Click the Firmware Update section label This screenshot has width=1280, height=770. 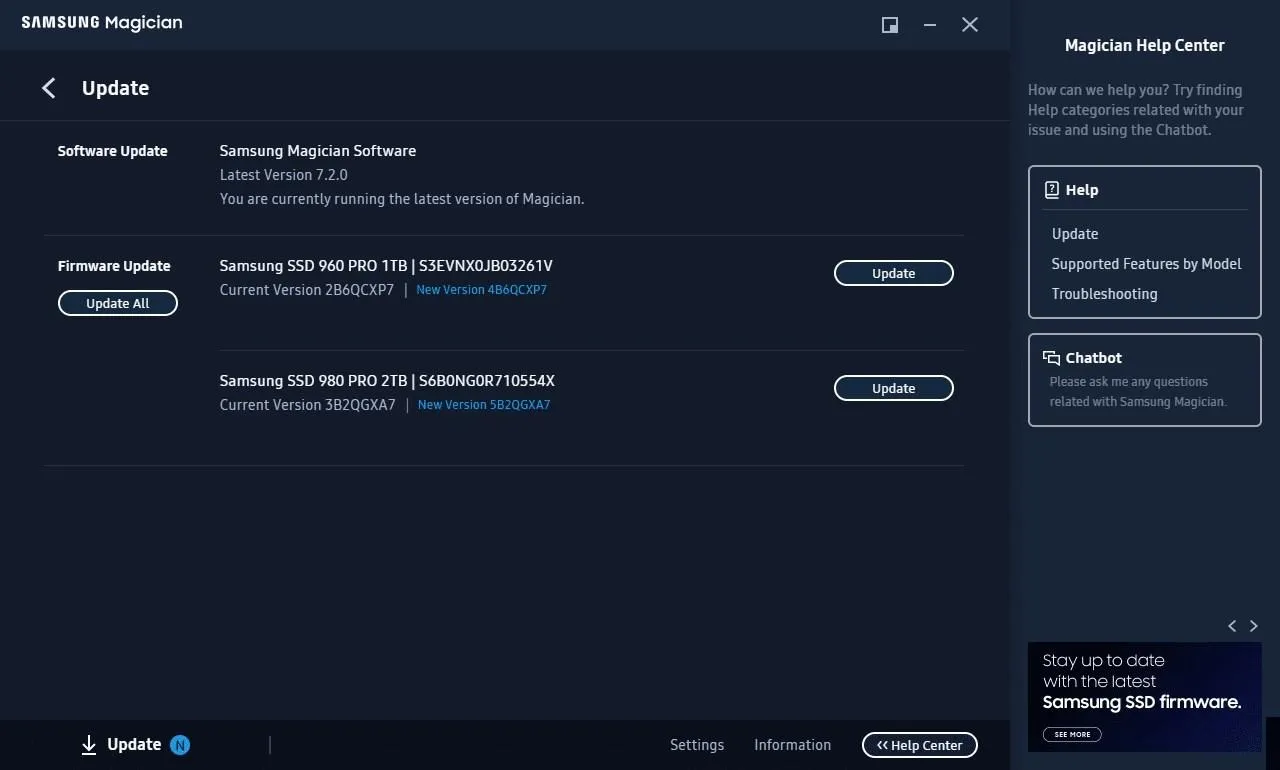click(114, 266)
